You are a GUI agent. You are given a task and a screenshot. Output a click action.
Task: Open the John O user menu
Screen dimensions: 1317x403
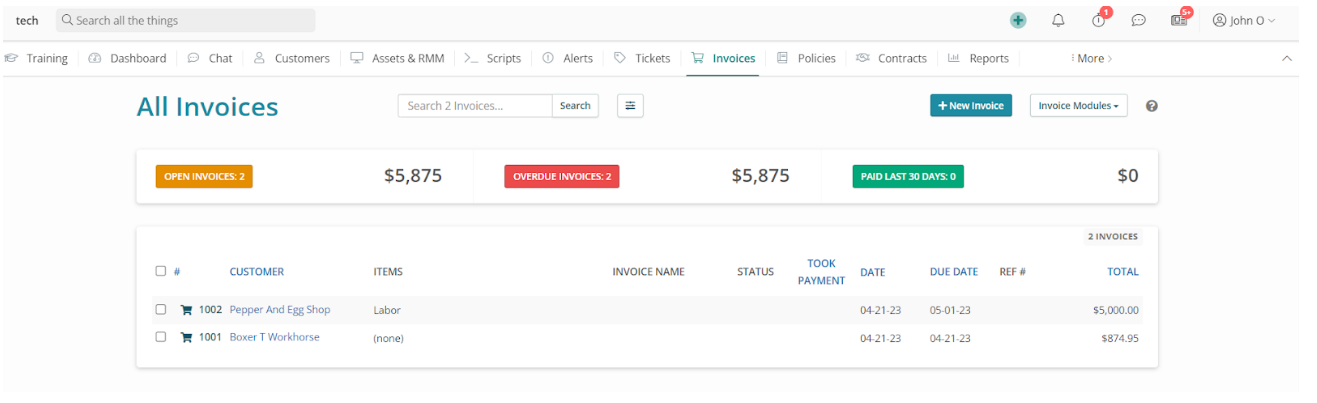(1243, 20)
